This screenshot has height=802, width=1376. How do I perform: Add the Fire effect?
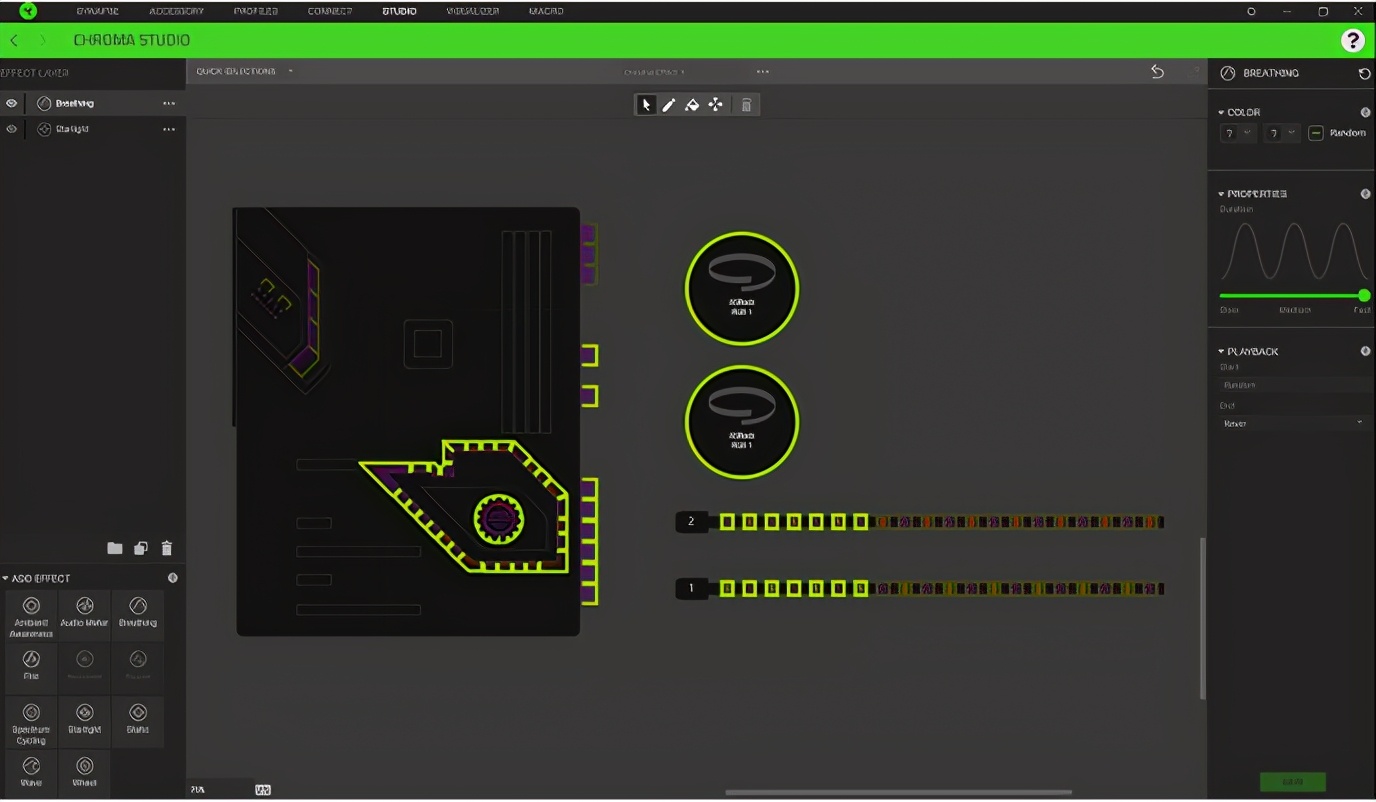click(x=31, y=667)
